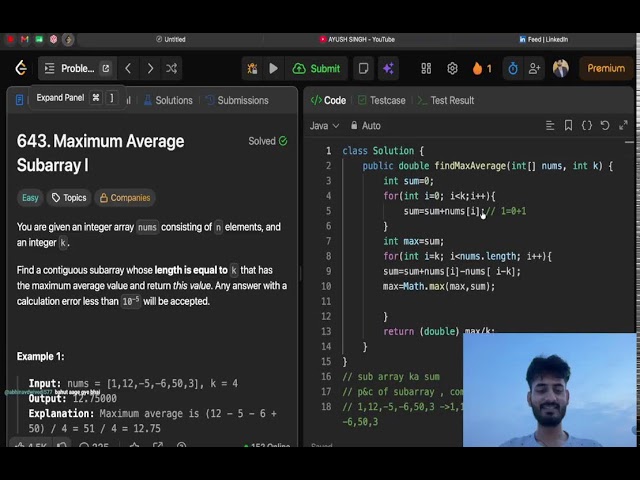Open the Untitled browser tab
Viewport: 640px width, 480px height.
point(171,39)
